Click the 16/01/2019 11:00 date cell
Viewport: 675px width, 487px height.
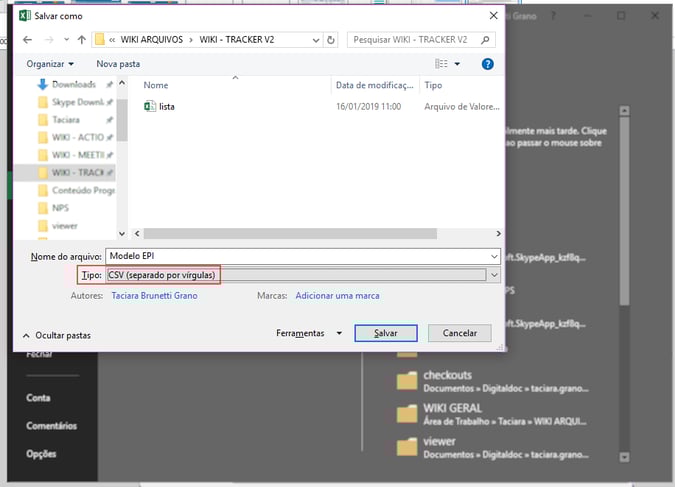368,106
